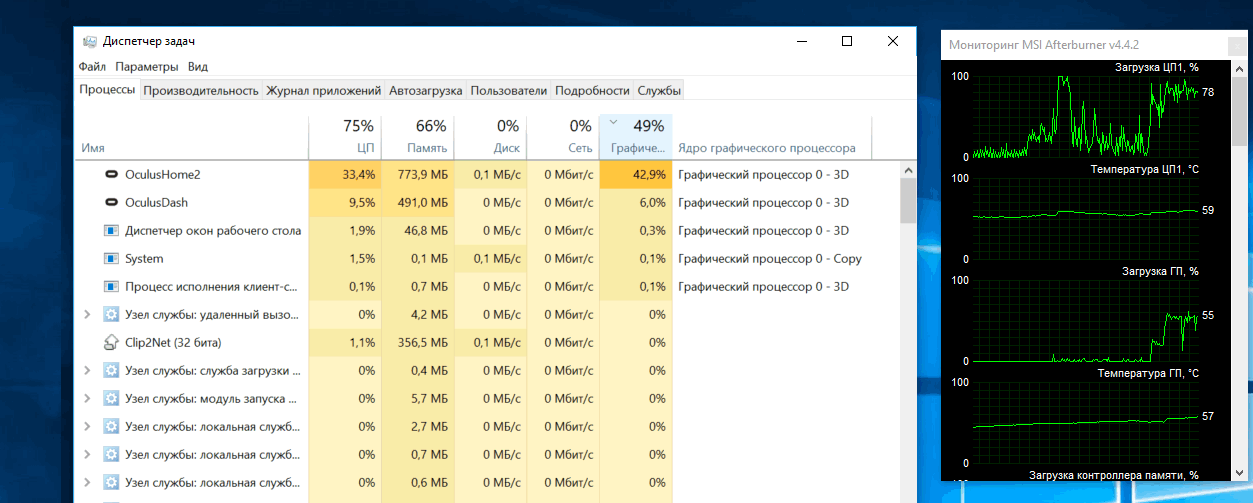Click Графический процессор 0 - Copy engine cell
The image size is (1253, 503).
click(x=770, y=258)
